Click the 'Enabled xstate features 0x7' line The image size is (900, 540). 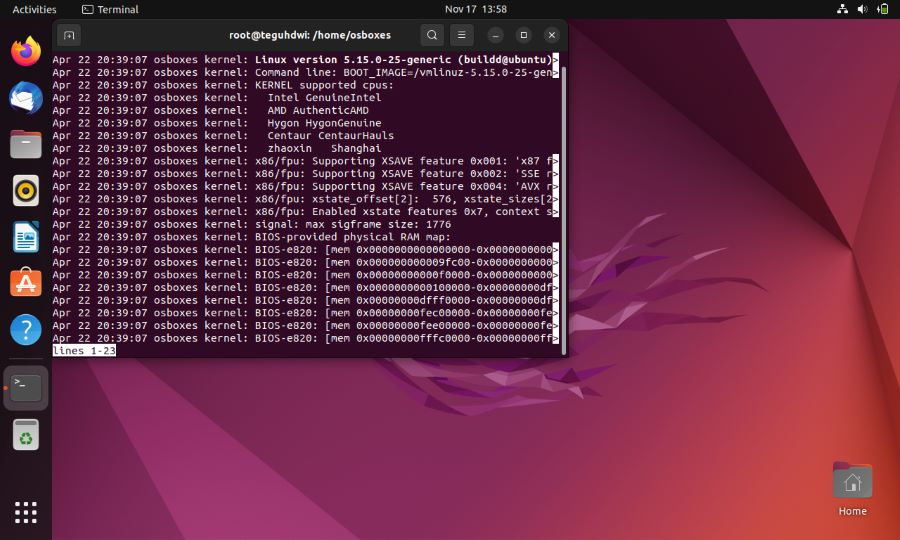[305, 211]
